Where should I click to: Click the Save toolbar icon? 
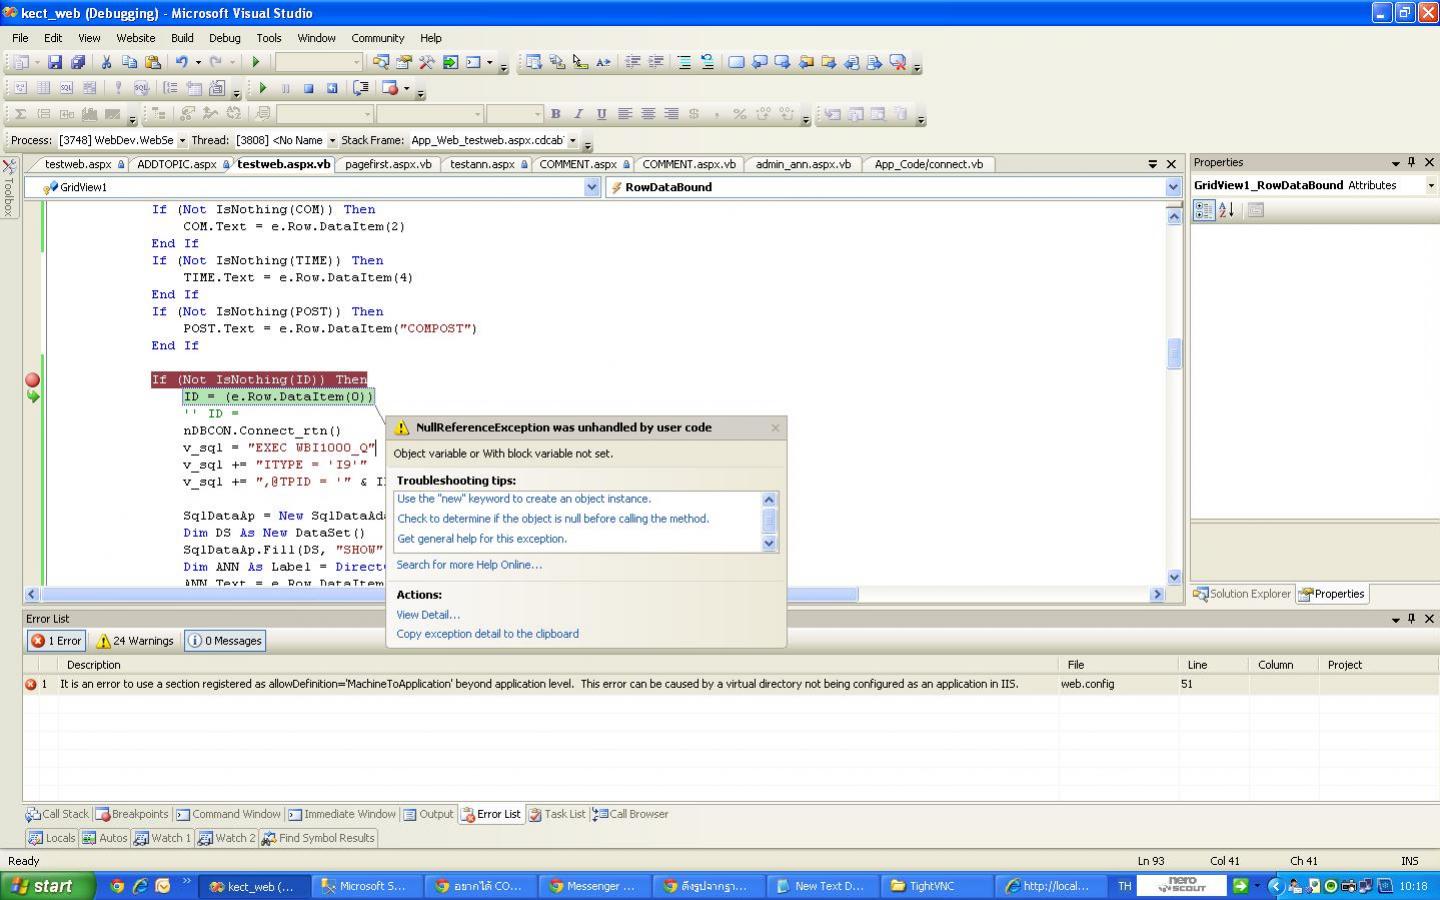point(55,62)
